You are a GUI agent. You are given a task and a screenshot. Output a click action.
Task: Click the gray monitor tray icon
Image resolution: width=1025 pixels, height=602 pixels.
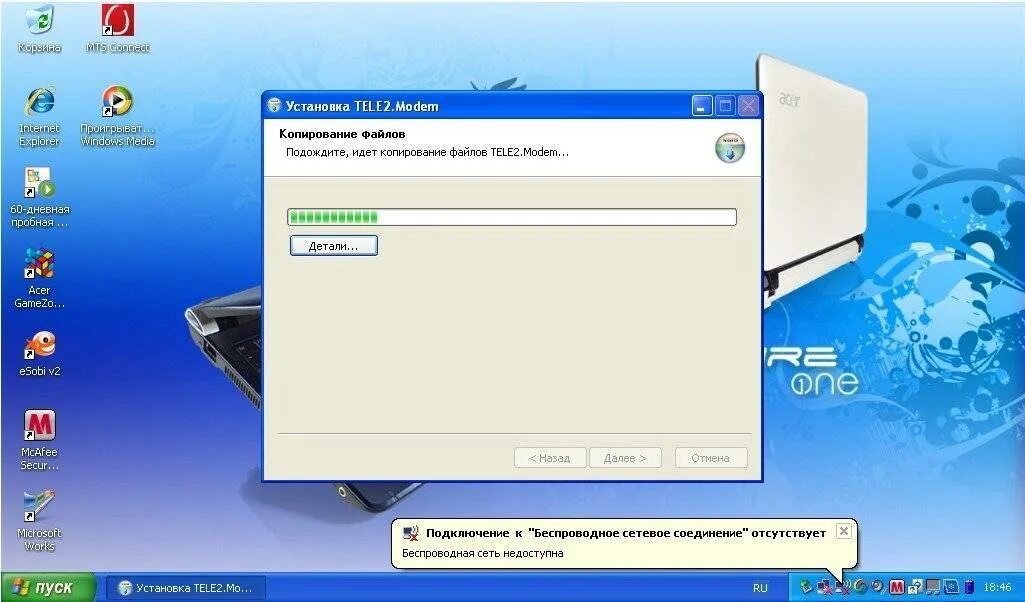933,588
